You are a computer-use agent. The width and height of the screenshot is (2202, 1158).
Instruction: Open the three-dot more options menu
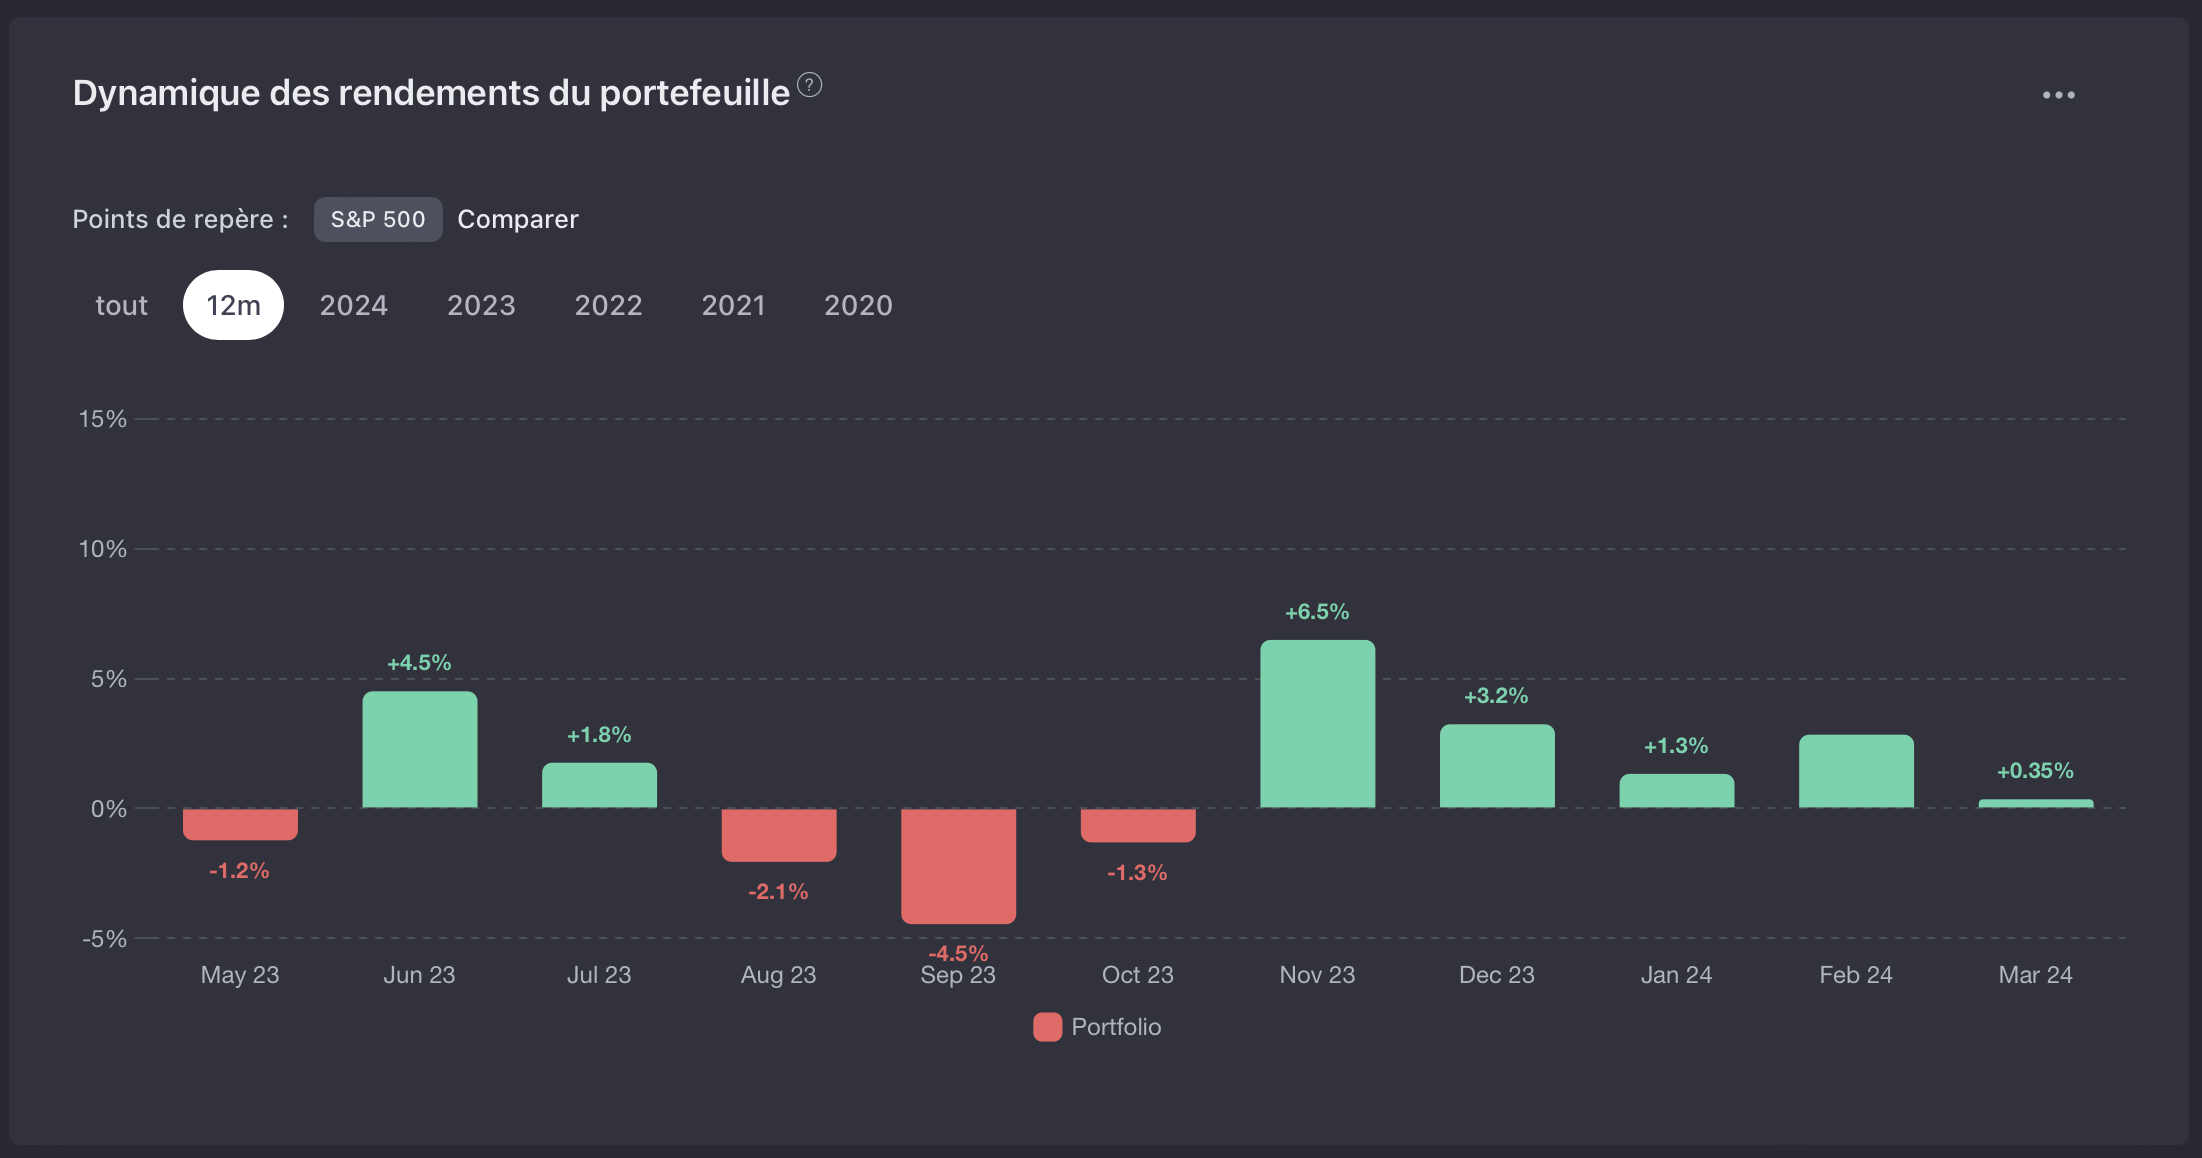click(x=2058, y=95)
